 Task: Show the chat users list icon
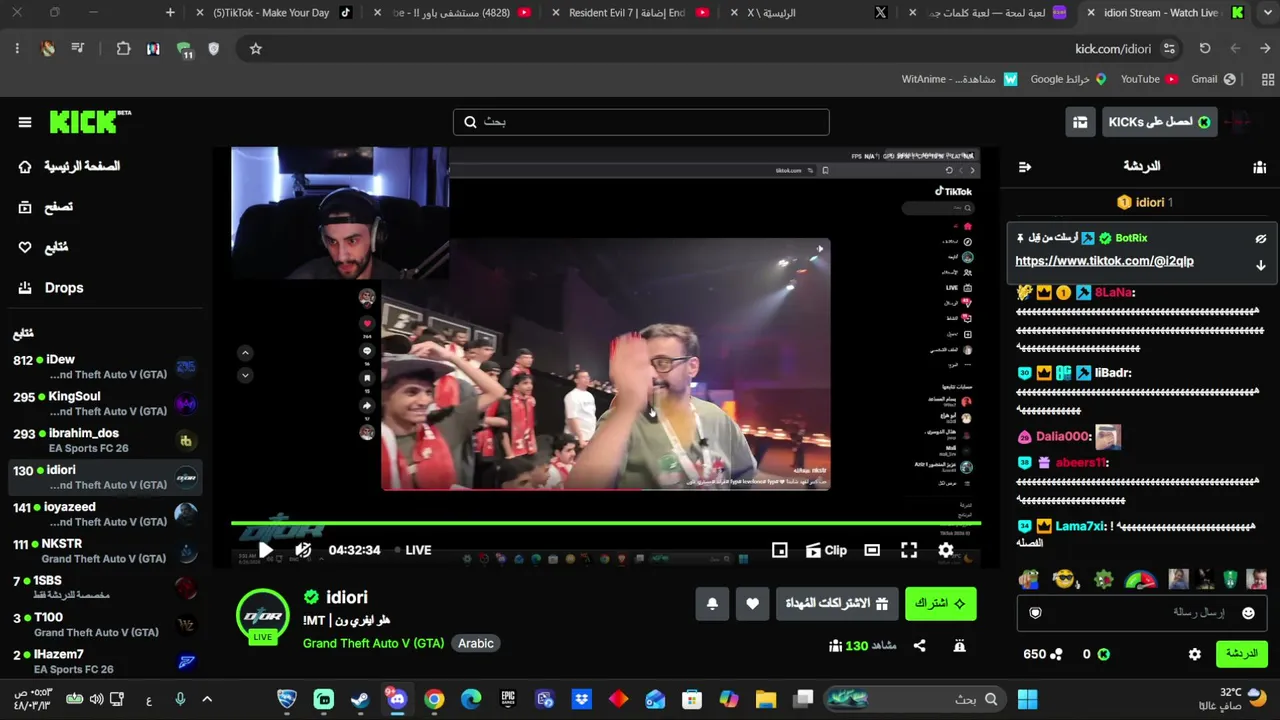pos(1259,167)
